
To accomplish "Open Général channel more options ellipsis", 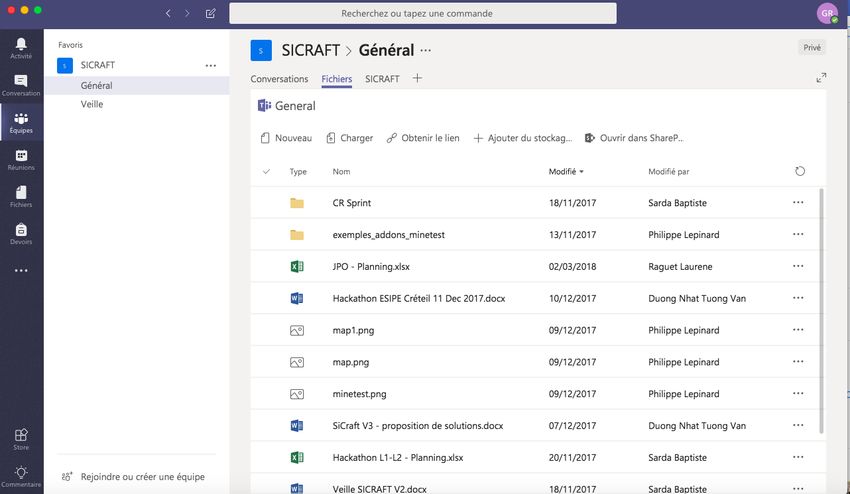I will 426,50.
